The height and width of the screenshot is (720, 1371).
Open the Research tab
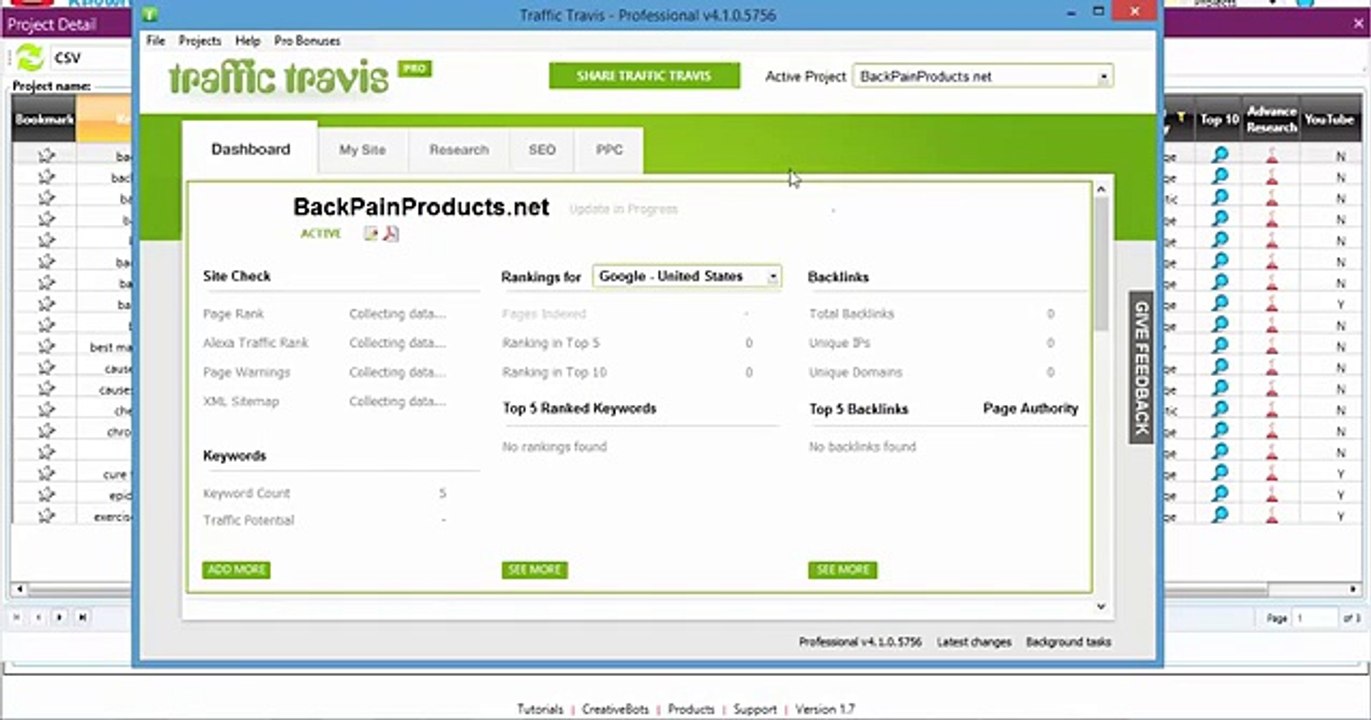coord(459,150)
